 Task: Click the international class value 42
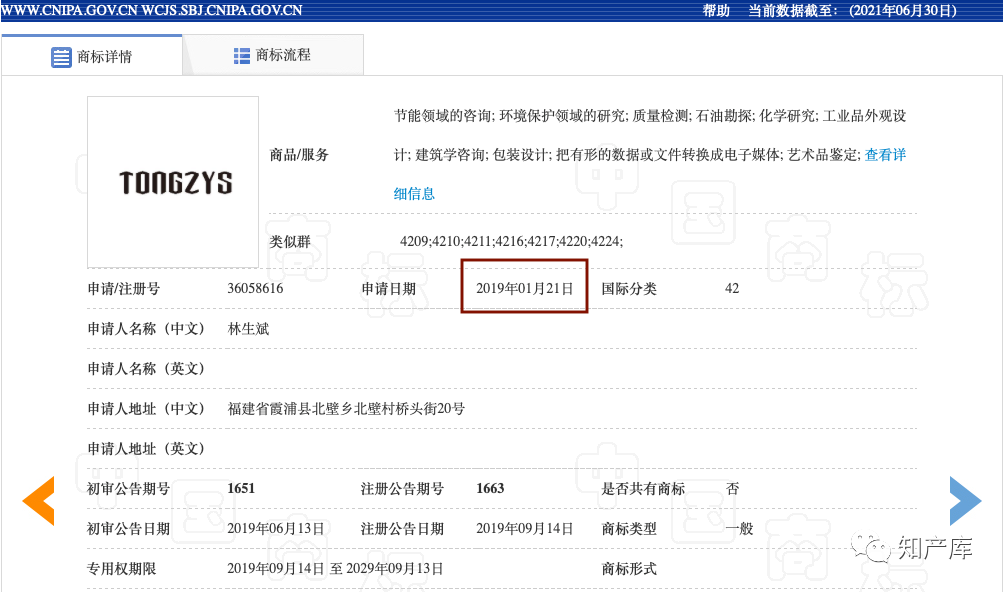(x=732, y=289)
